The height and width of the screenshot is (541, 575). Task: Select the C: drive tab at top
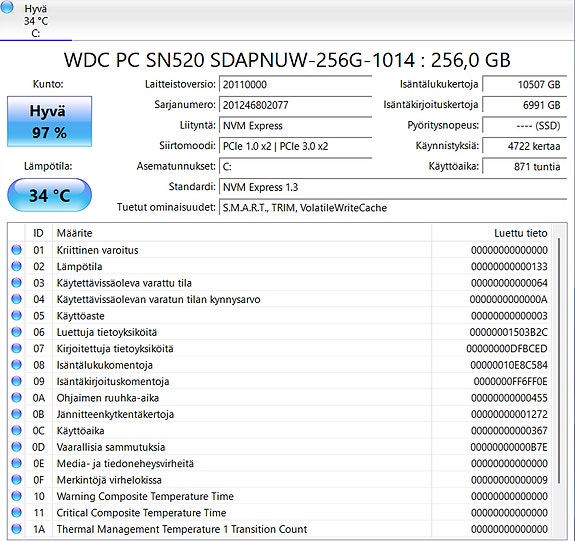point(36,21)
